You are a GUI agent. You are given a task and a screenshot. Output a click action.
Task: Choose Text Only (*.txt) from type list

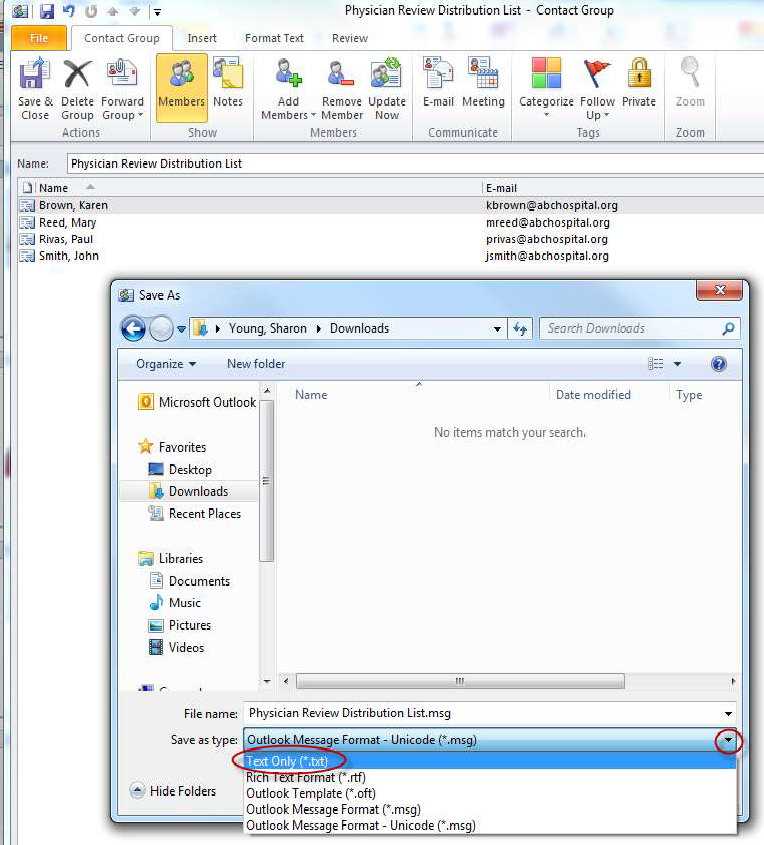[x=490, y=761]
